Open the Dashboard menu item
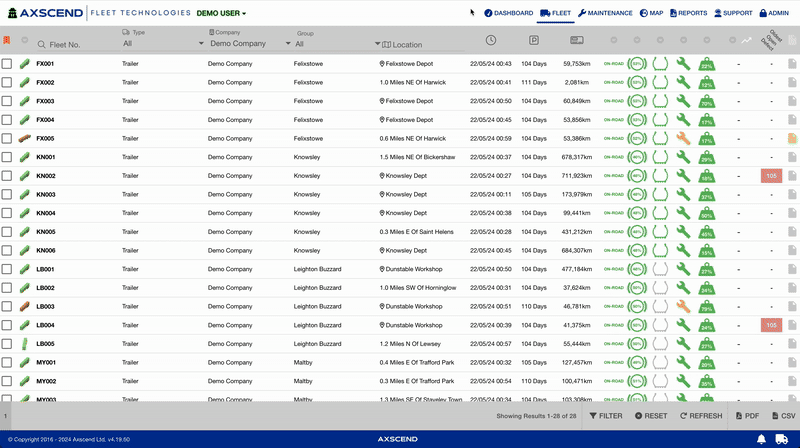Image resolution: width=800 pixels, height=448 pixels. tap(508, 13)
